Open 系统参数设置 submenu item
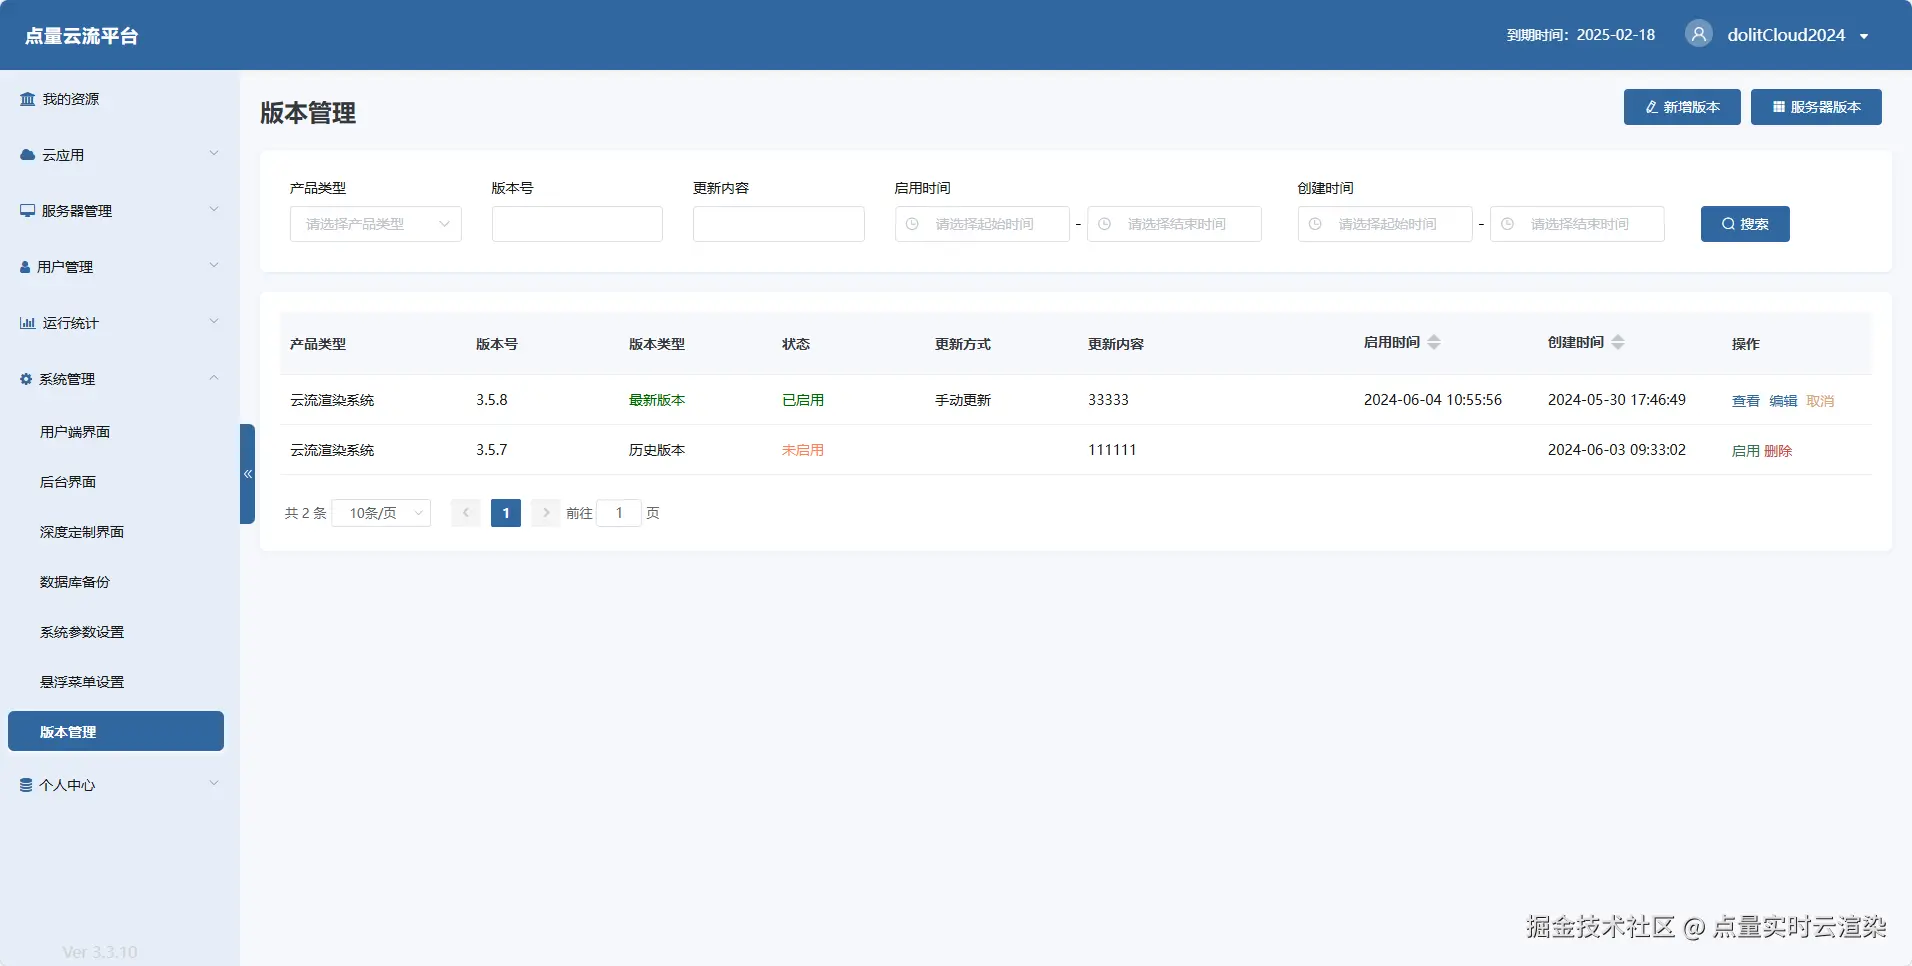Viewport: 1912px width, 966px height. [x=82, y=632]
